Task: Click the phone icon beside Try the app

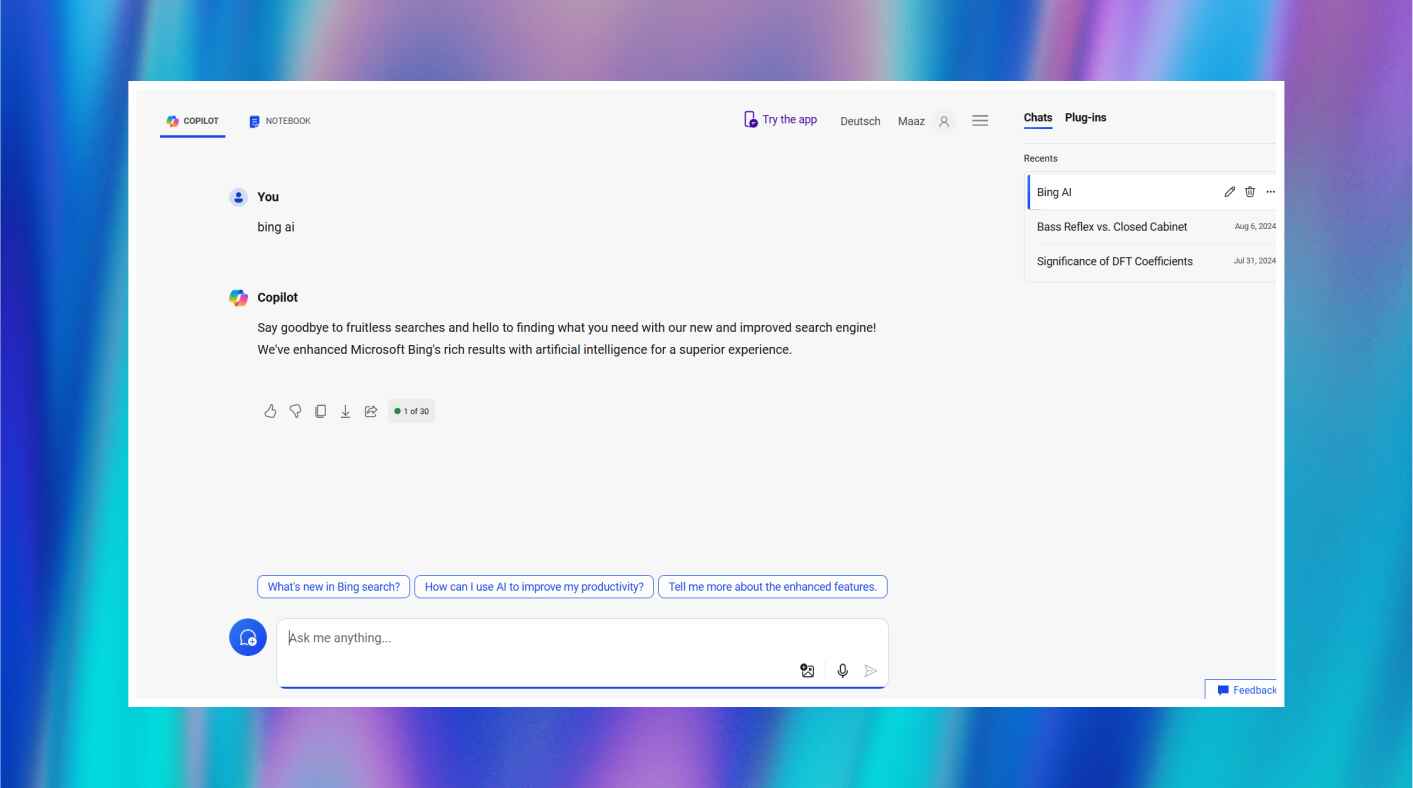Action: click(750, 120)
